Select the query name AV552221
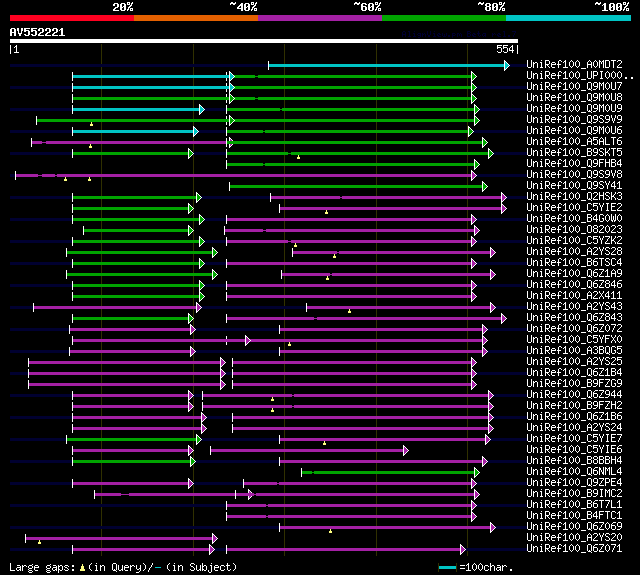The width and height of the screenshot is (640, 575). [37, 32]
